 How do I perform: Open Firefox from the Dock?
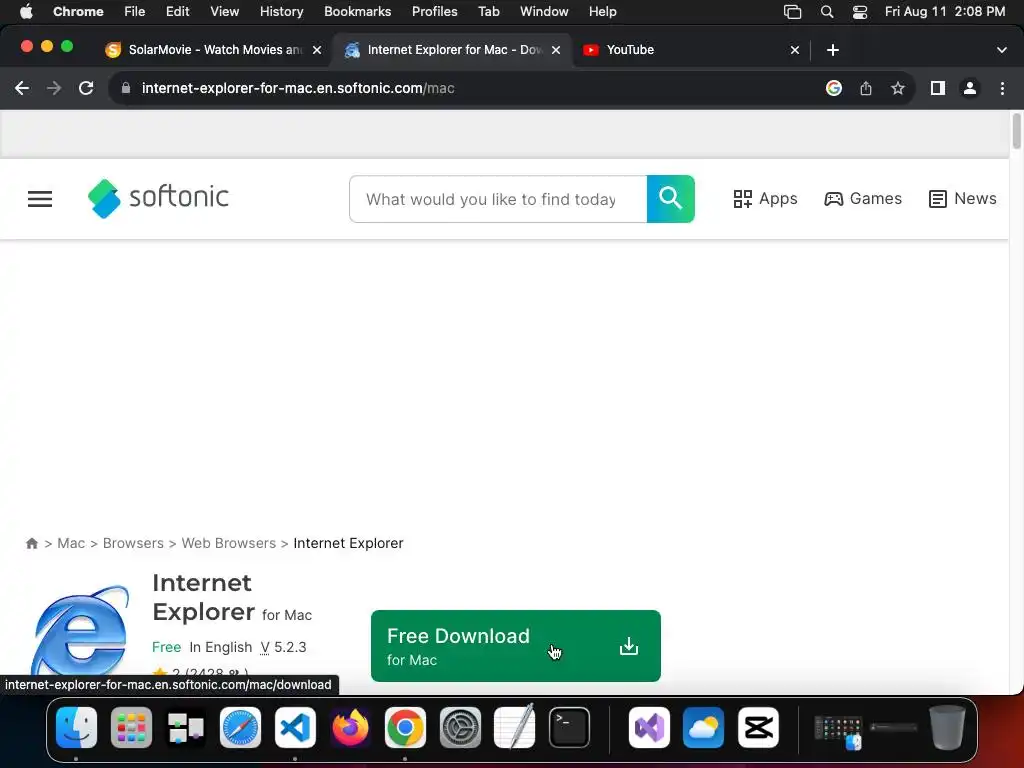350,727
